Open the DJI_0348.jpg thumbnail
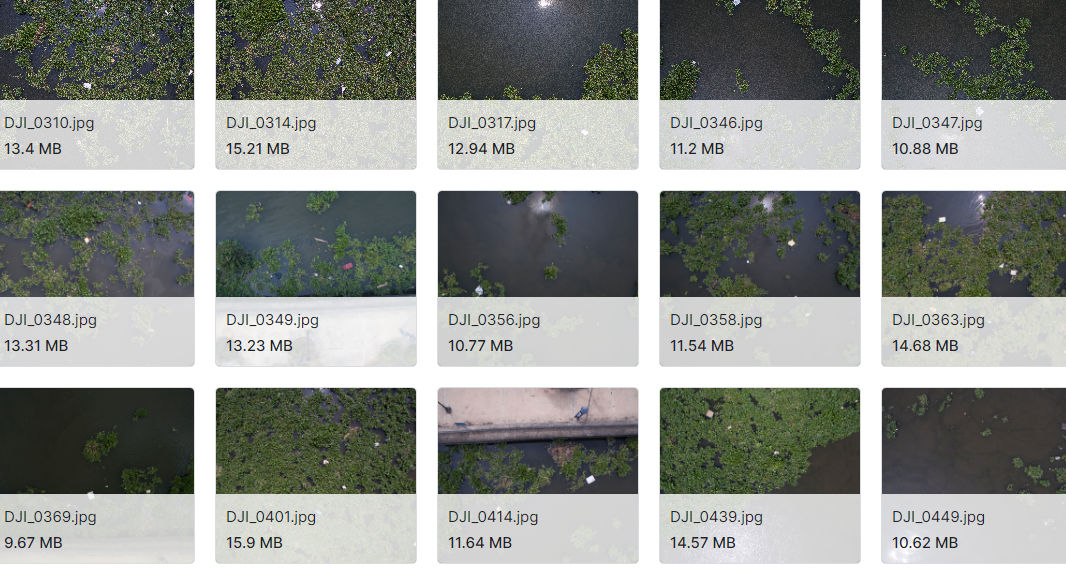The image size is (1066, 579). coord(97,279)
